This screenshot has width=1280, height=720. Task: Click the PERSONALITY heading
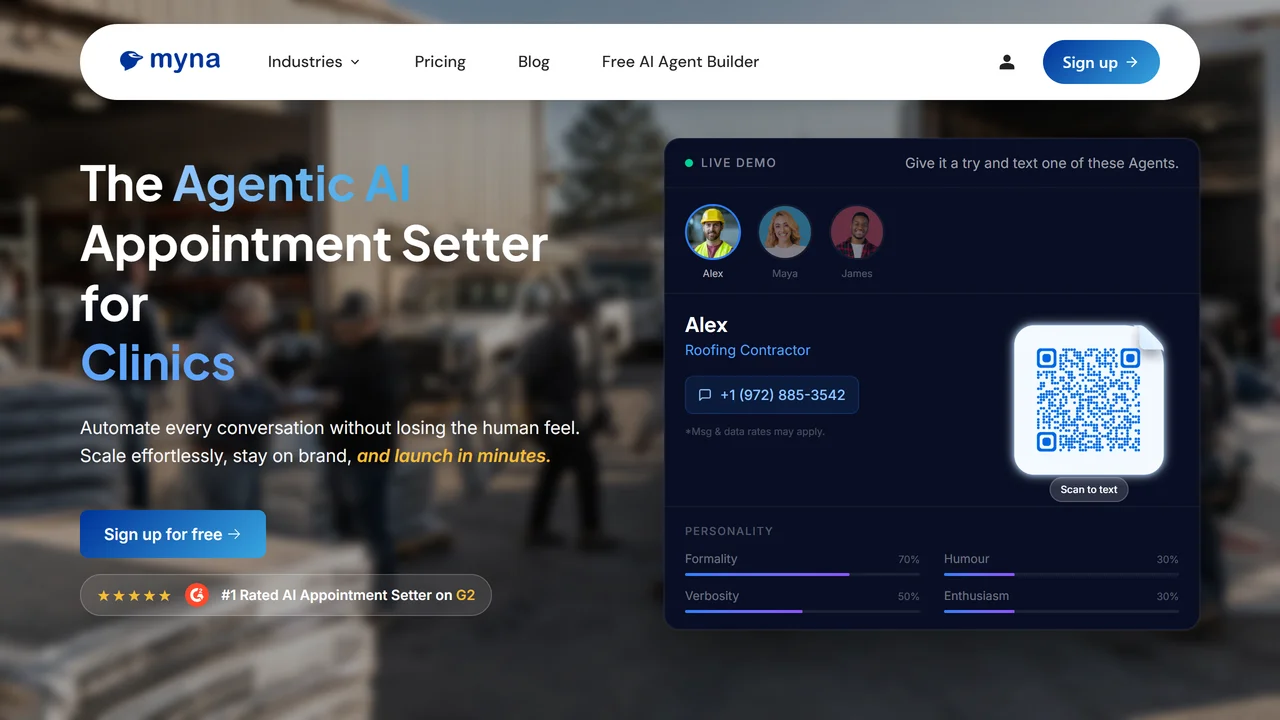pyautogui.click(x=729, y=531)
